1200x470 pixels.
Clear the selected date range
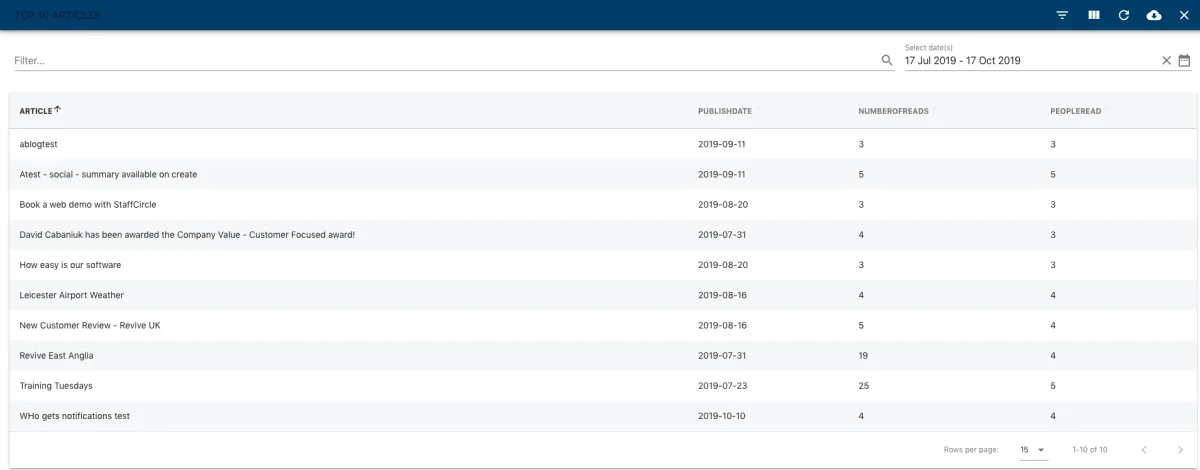tap(1166, 60)
